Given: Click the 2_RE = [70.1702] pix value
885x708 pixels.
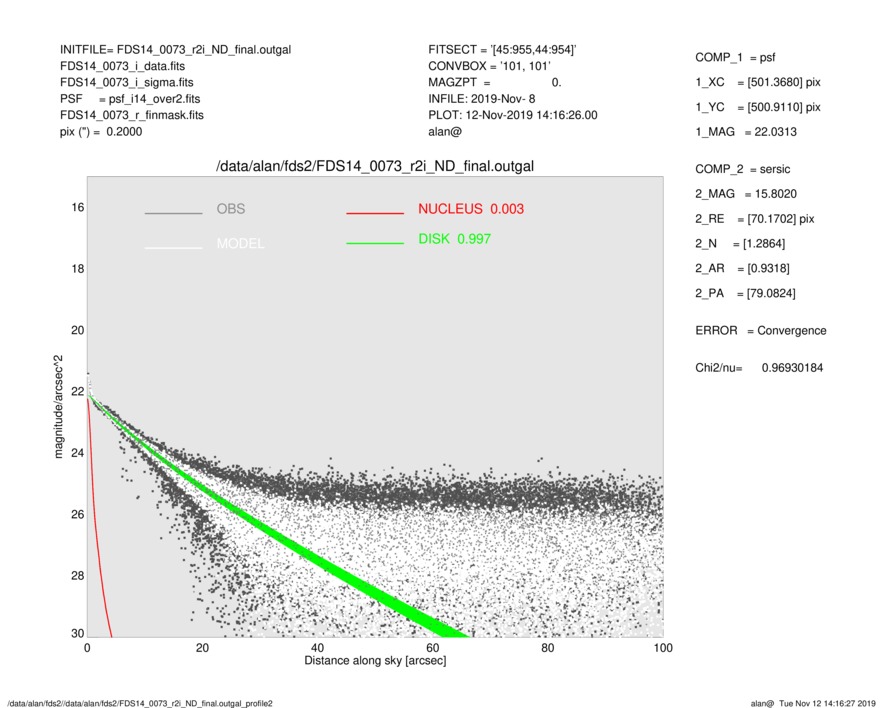Looking at the screenshot, I should click(x=755, y=219).
